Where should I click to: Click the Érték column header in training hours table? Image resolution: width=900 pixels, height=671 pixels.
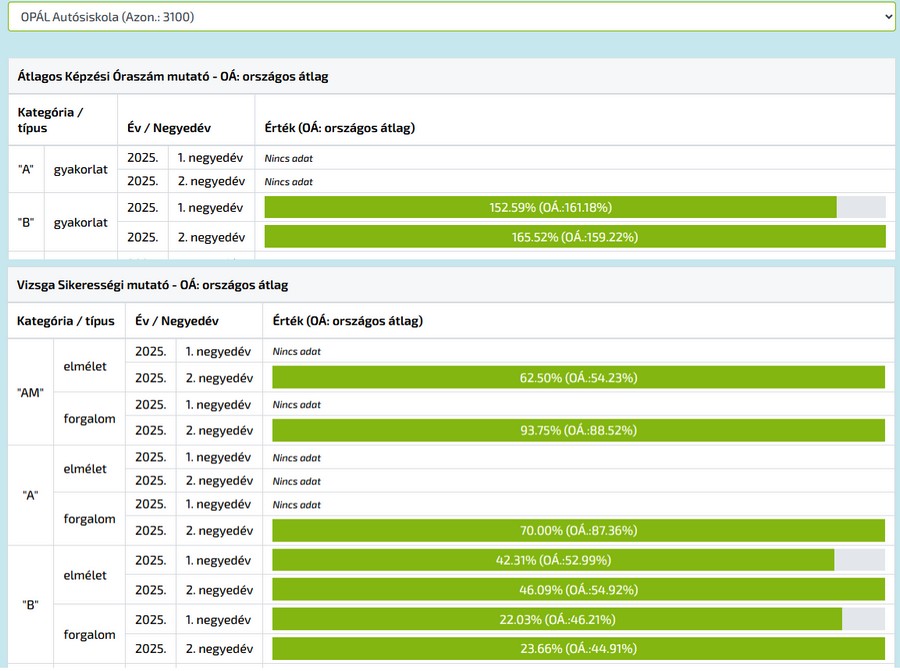pyautogui.click(x=339, y=128)
